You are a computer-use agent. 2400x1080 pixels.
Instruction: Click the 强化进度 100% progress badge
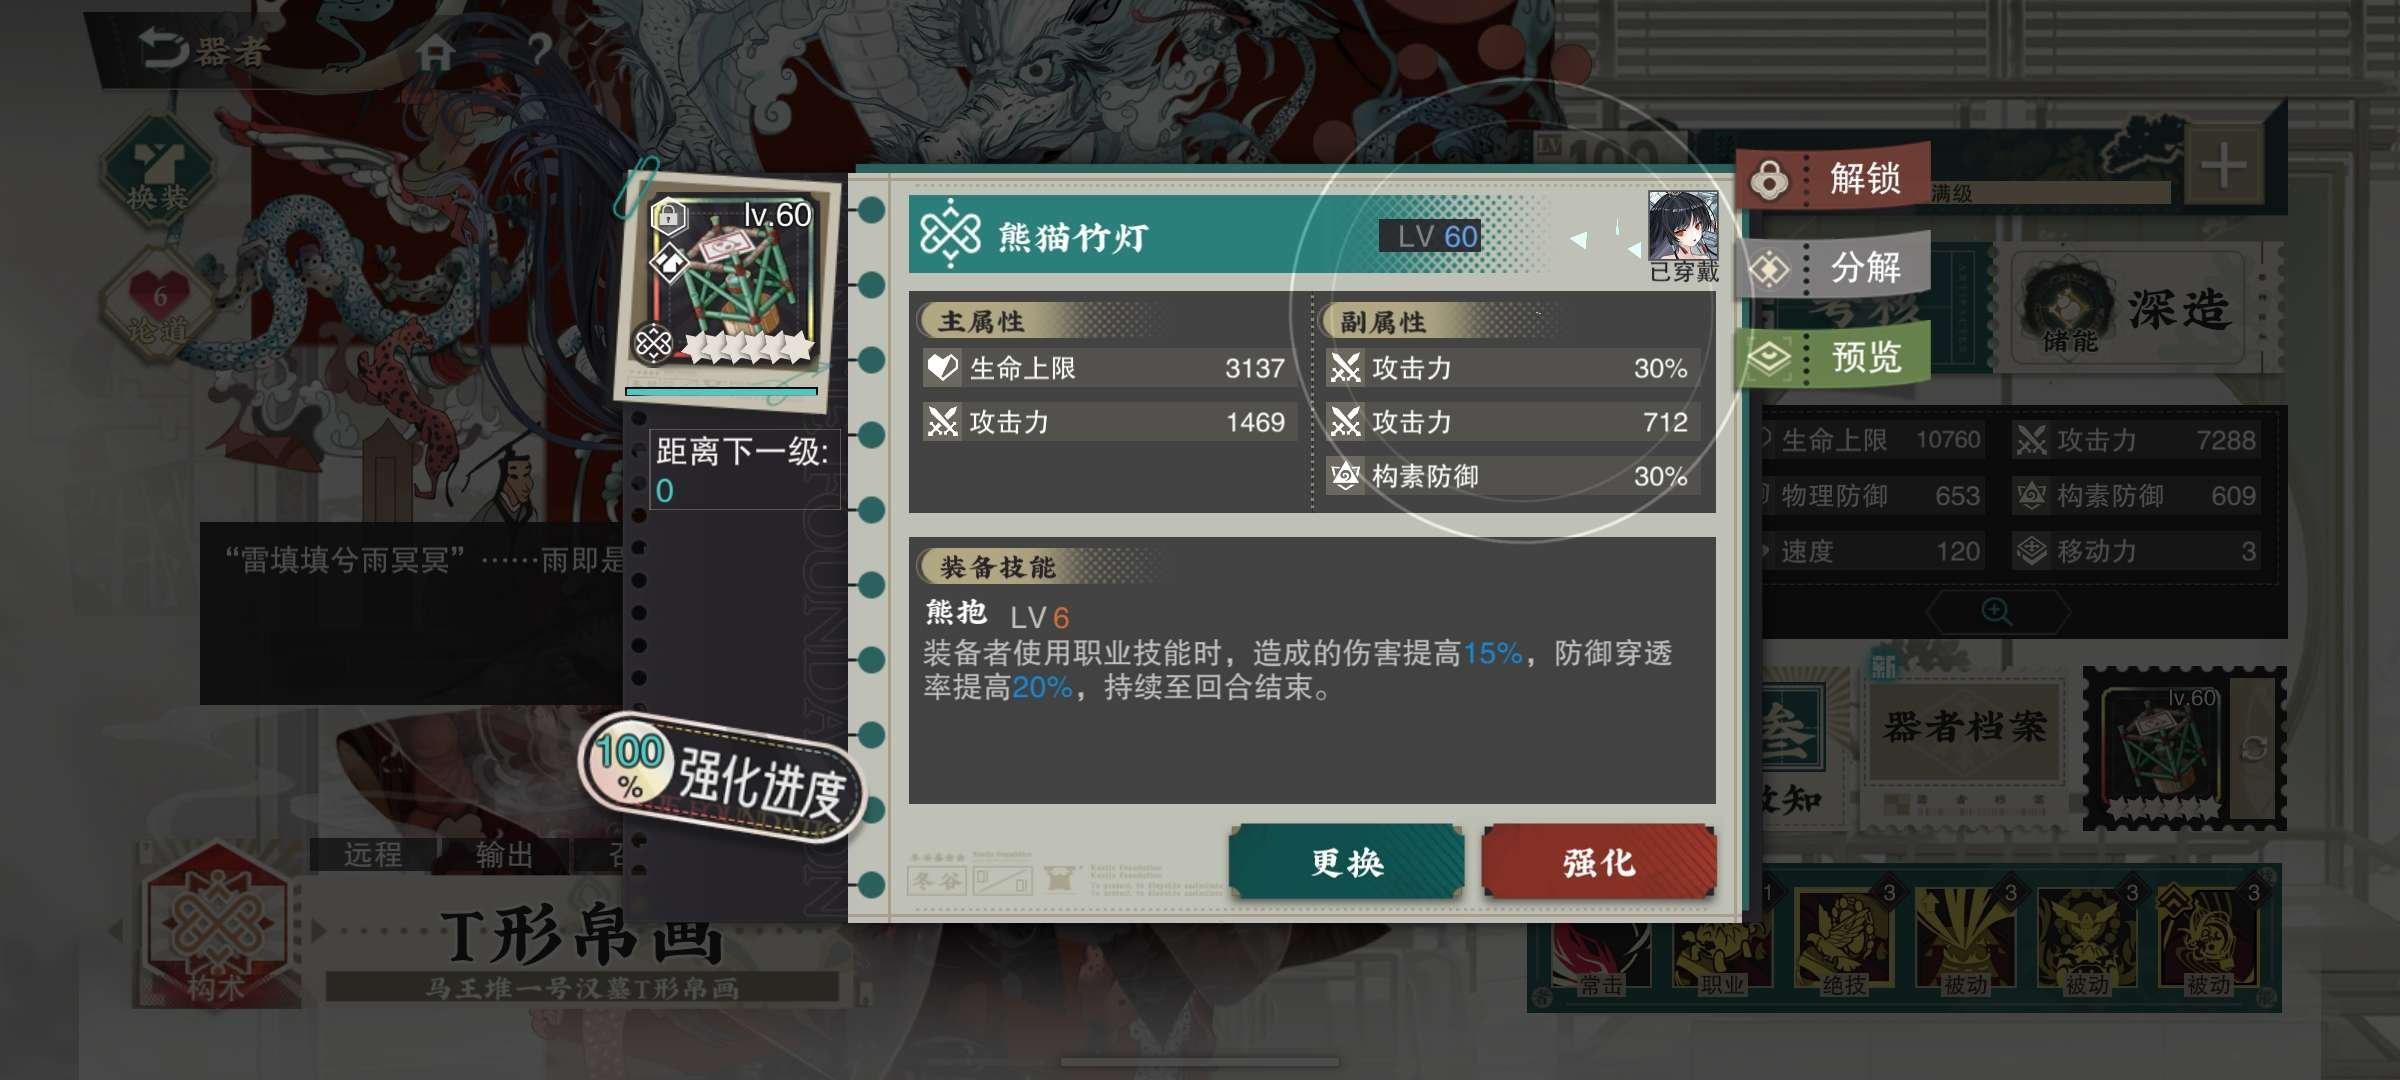[x=722, y=777]
